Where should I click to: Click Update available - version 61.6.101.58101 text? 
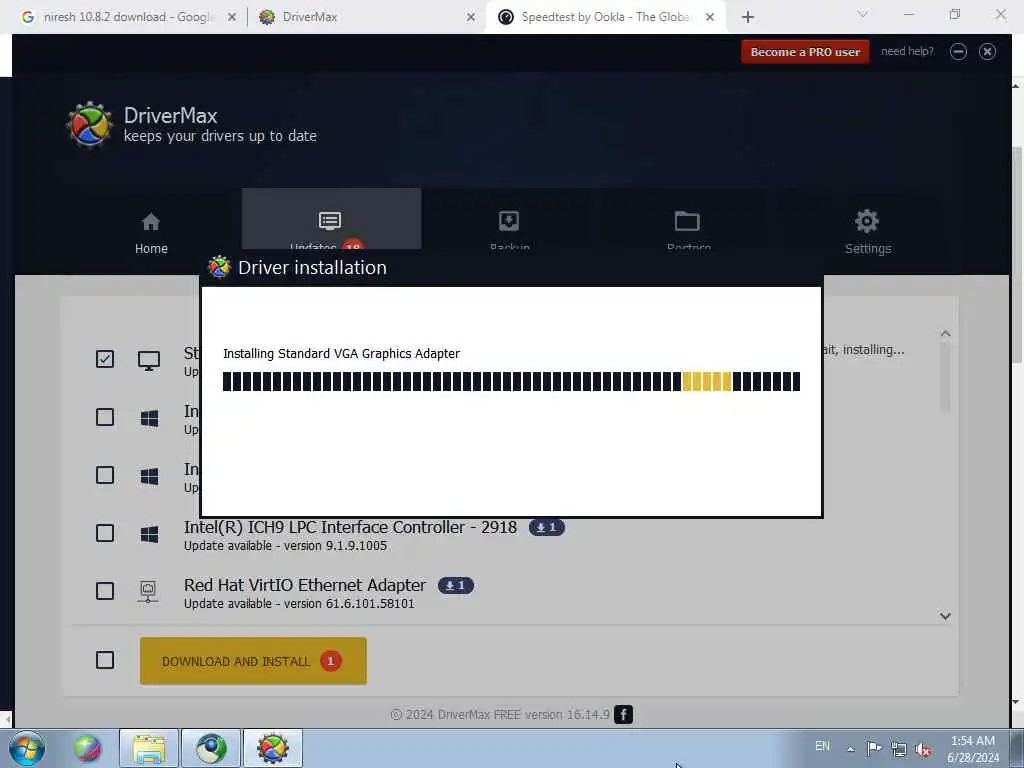point(299,603)
